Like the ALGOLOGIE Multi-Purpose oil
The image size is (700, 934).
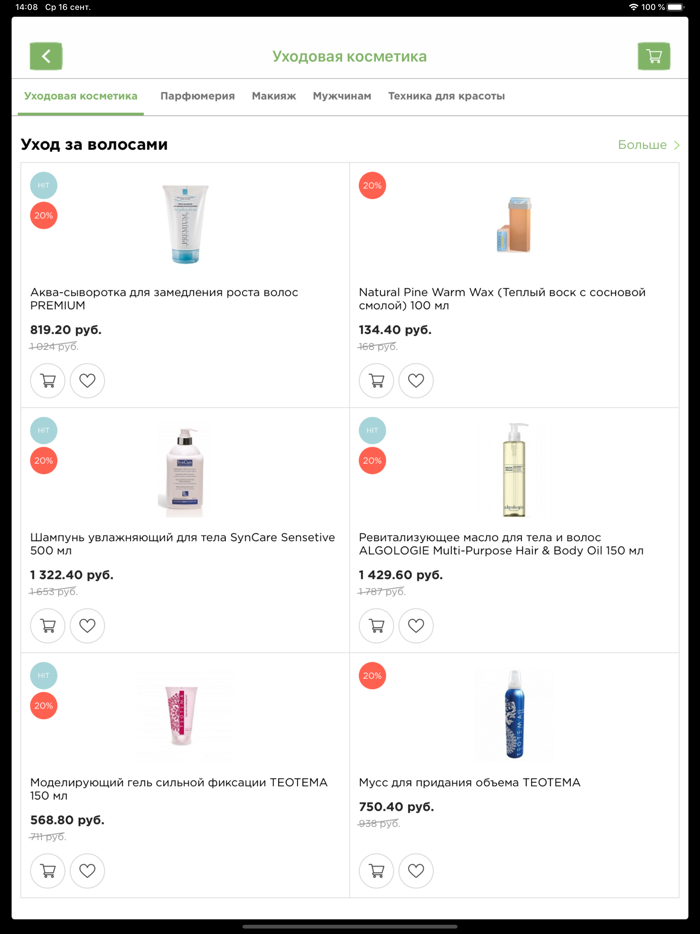pos(416,625)
